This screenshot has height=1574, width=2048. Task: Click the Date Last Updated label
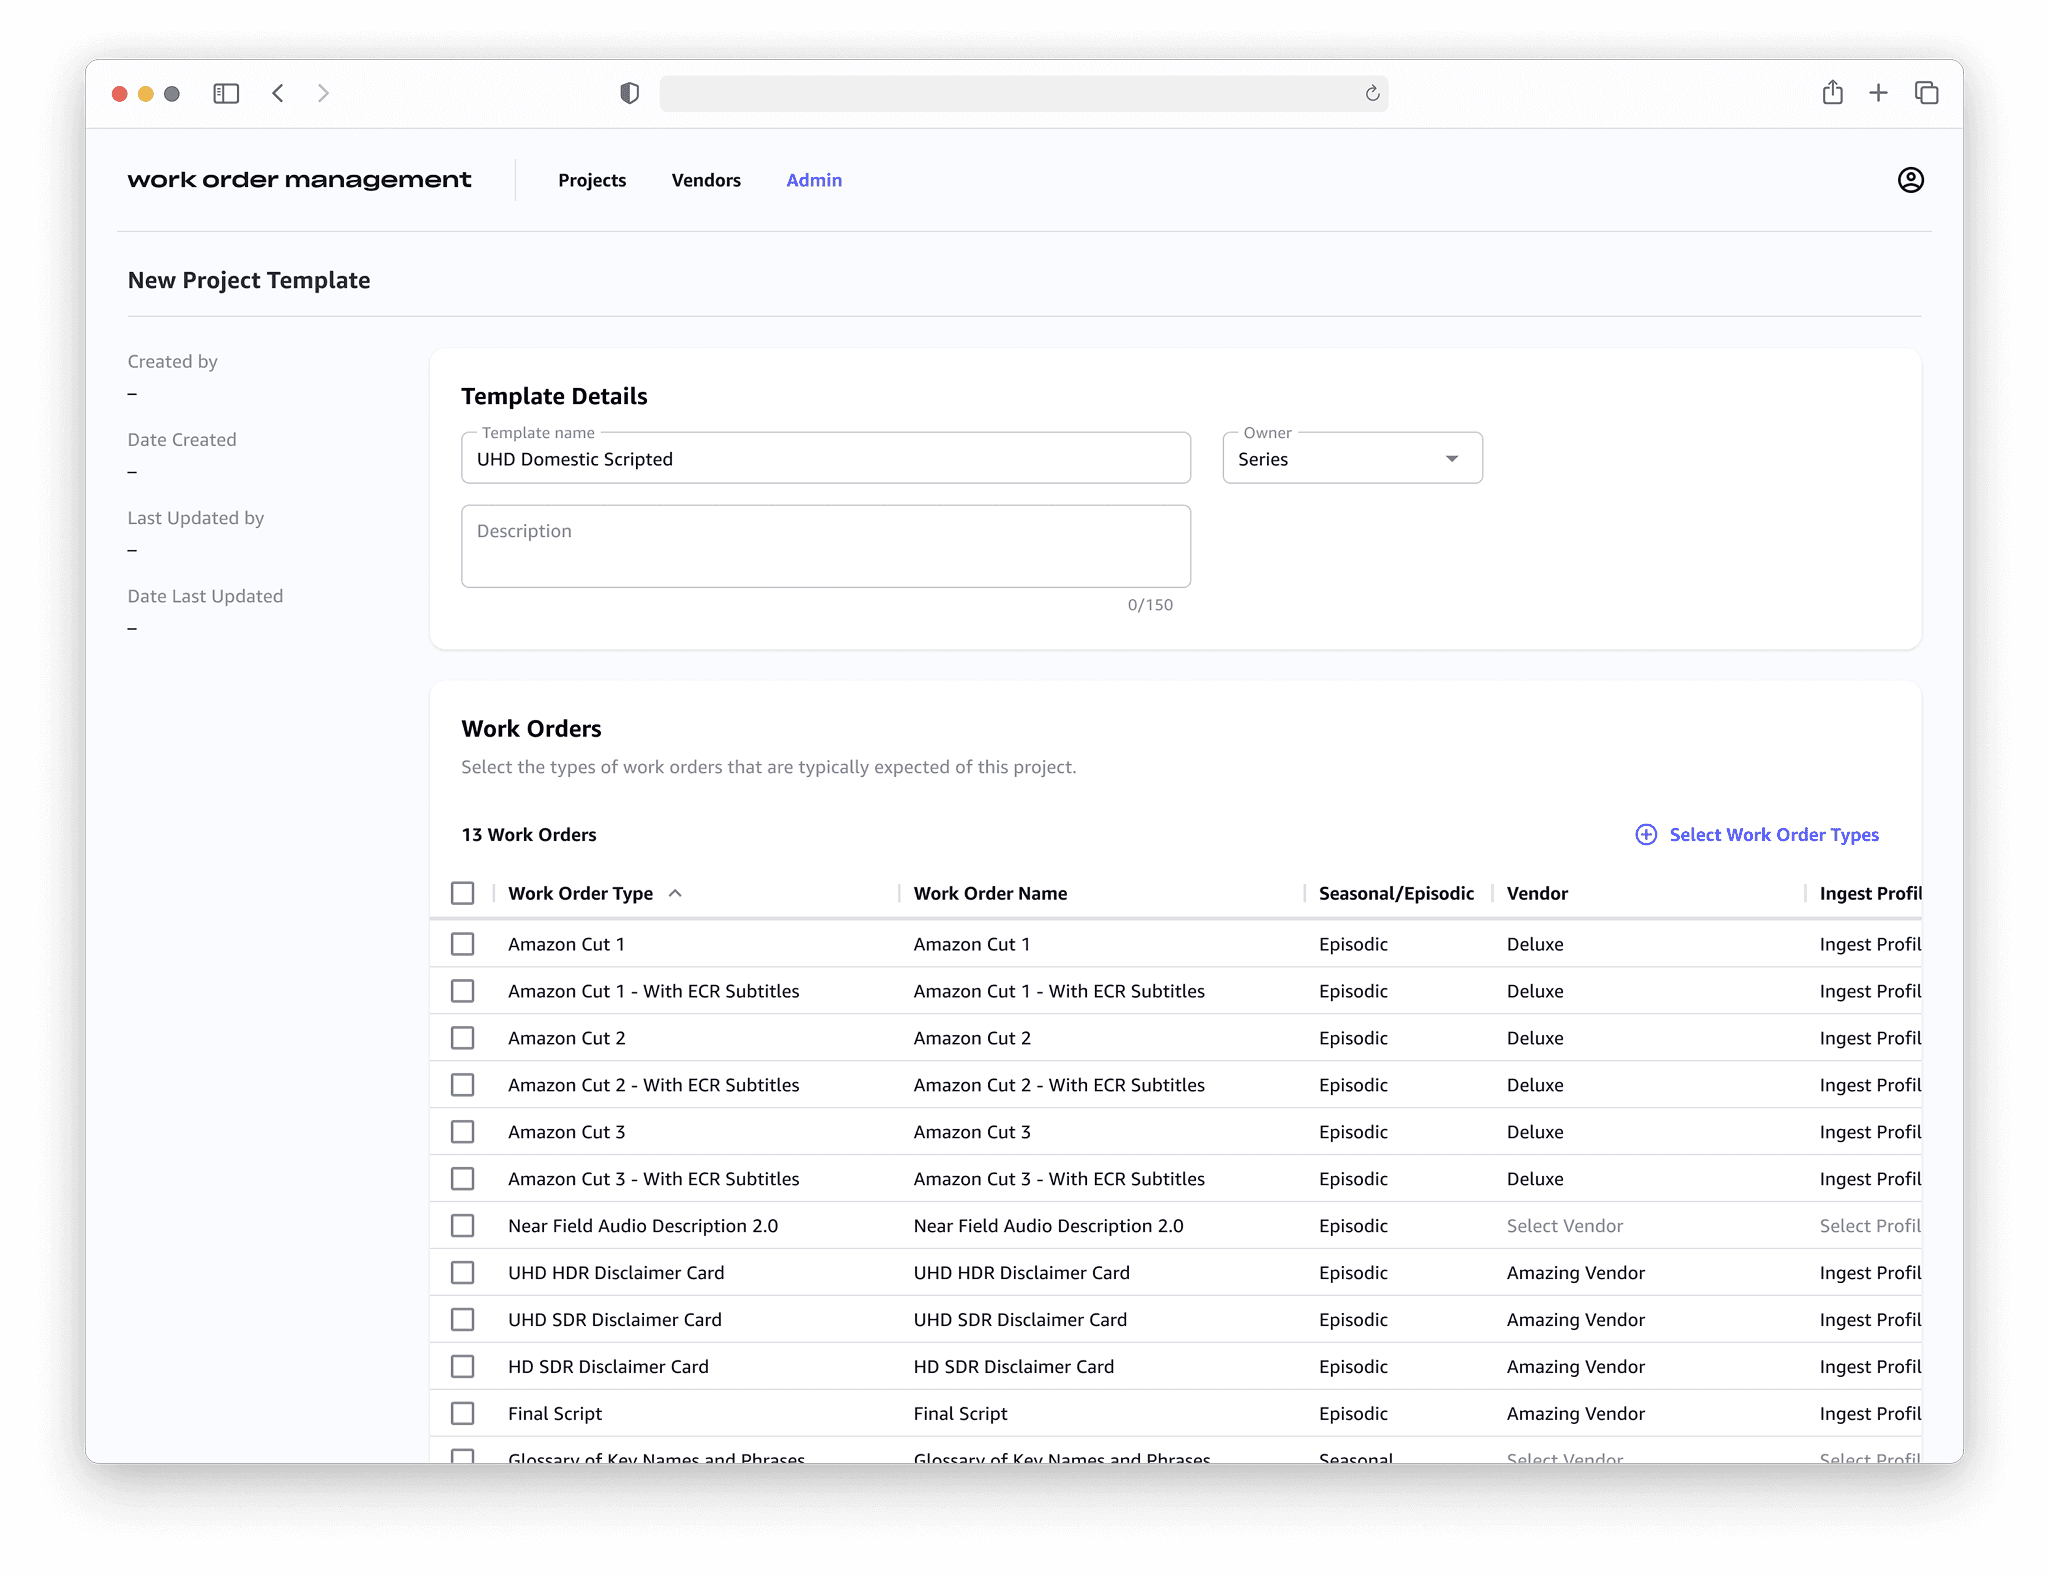click(x=205, y=596)
